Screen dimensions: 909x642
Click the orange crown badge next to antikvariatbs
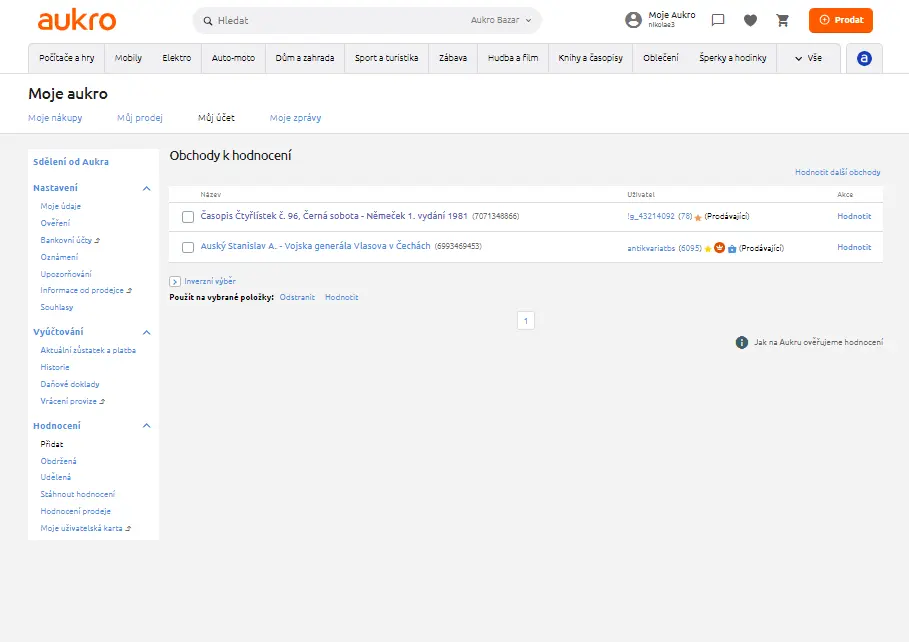(719, 248)
